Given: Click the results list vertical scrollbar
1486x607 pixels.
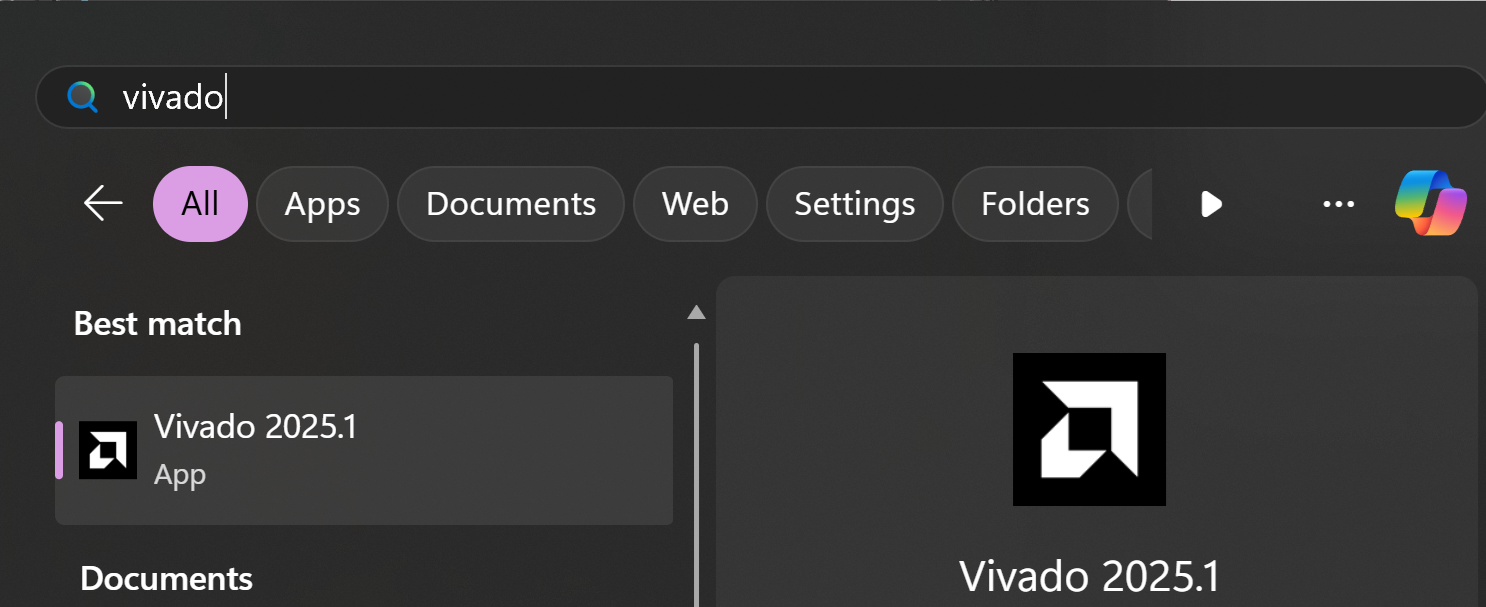Looking at the screenshot, I should (697, 470).
